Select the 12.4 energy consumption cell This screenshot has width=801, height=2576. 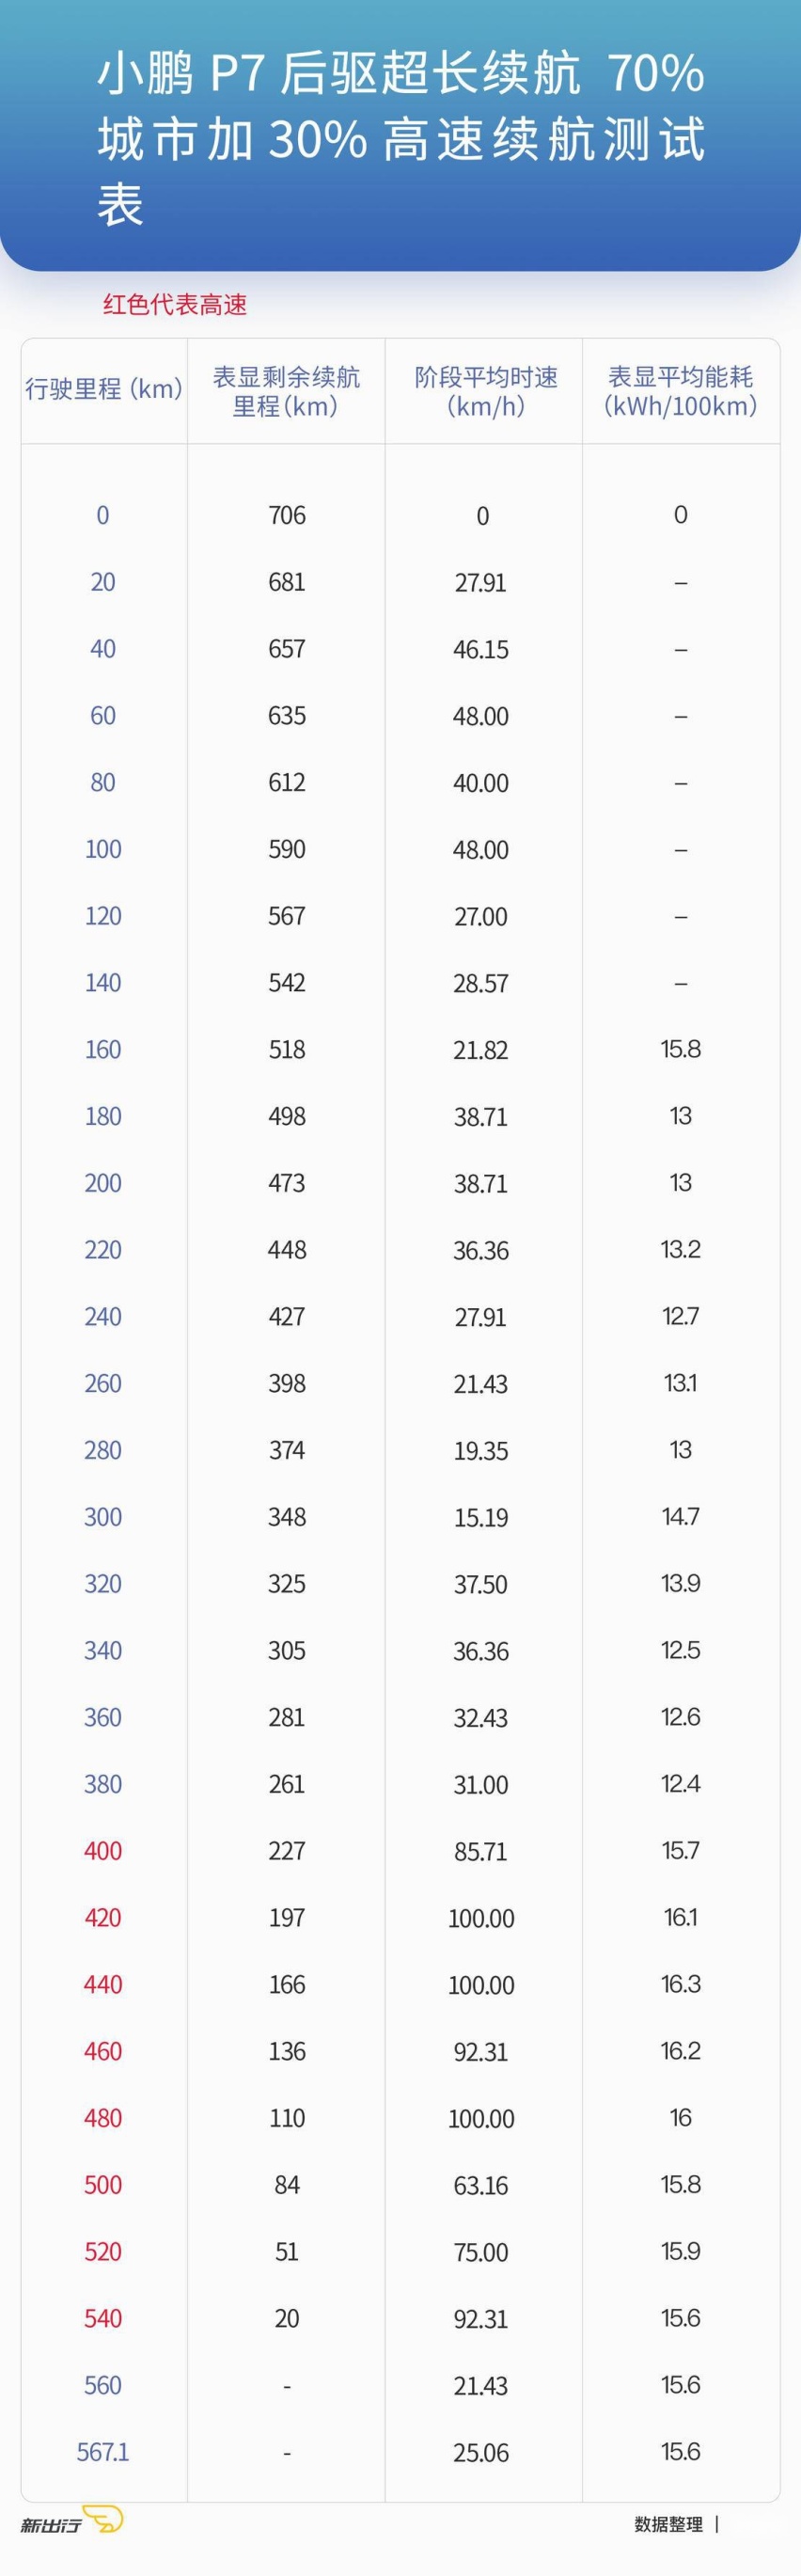681,1784
